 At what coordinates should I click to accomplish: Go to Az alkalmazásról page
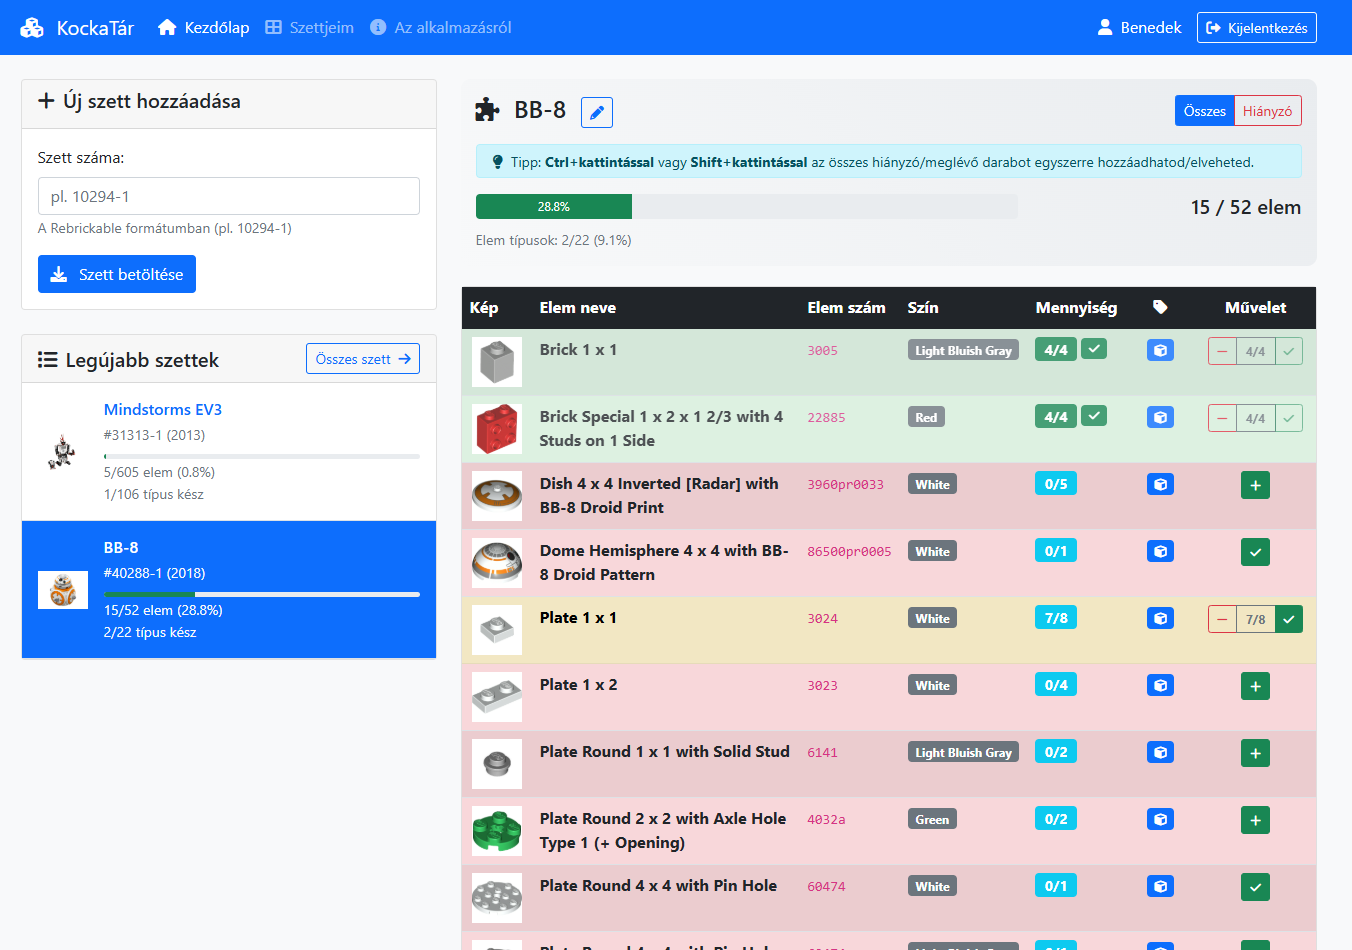click(441, 28)
